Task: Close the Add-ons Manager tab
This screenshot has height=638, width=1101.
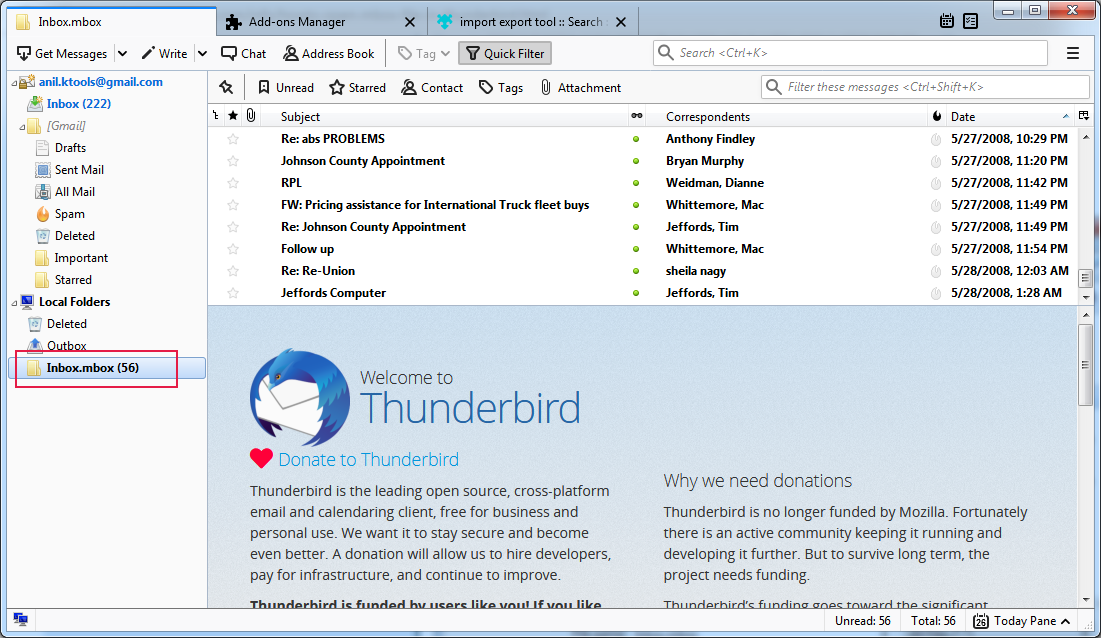Action: (x=410, y=22)
